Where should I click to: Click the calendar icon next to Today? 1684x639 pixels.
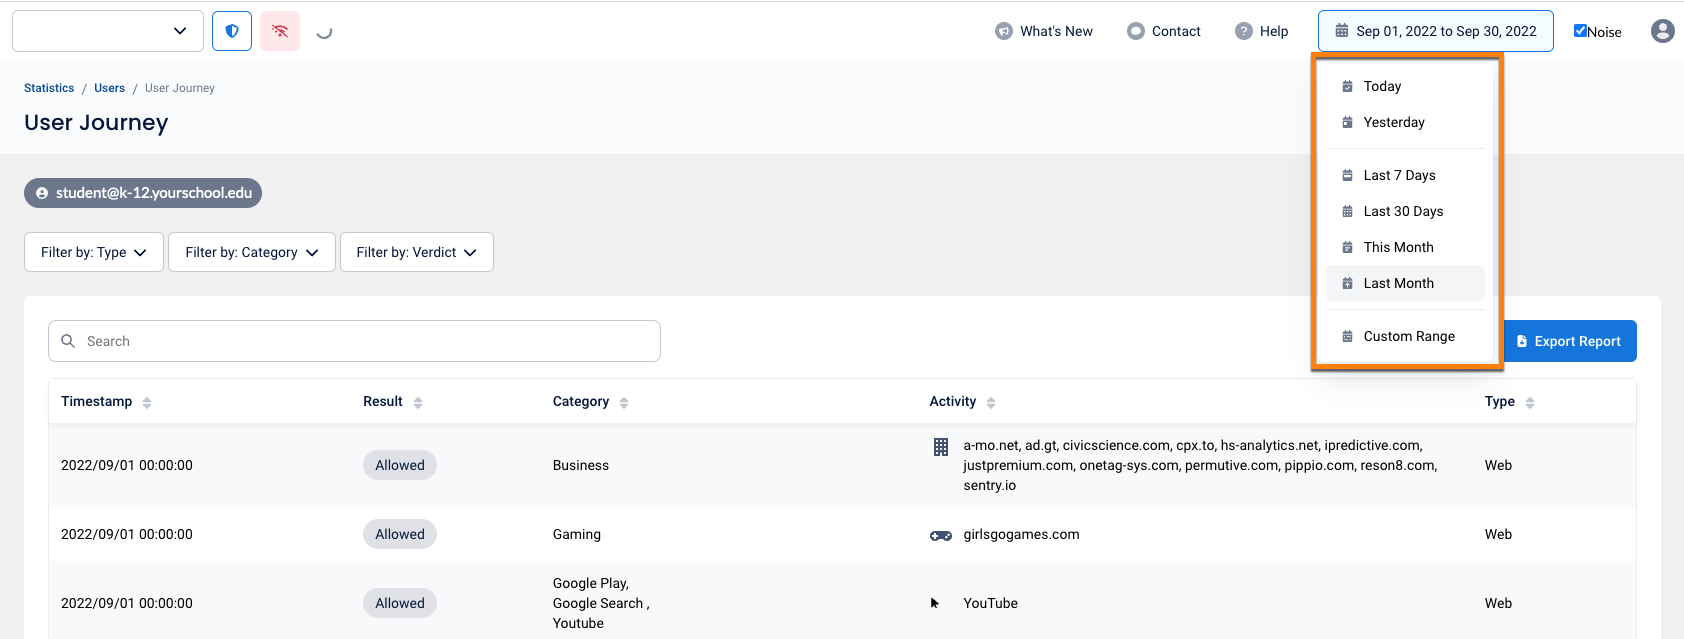pos(1347,86)
